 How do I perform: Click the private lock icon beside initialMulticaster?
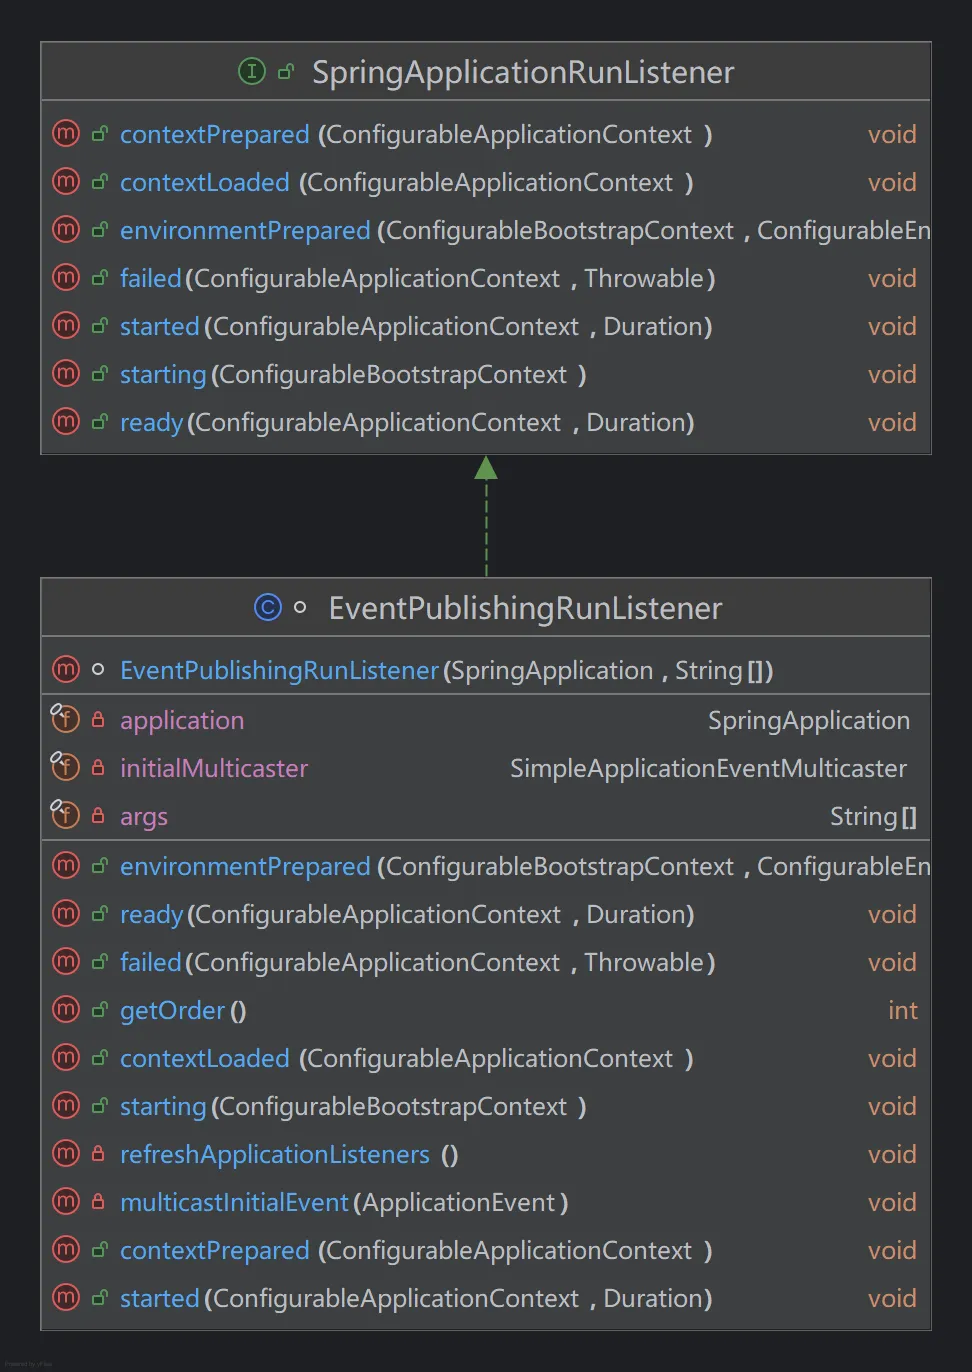coord(98,767)
